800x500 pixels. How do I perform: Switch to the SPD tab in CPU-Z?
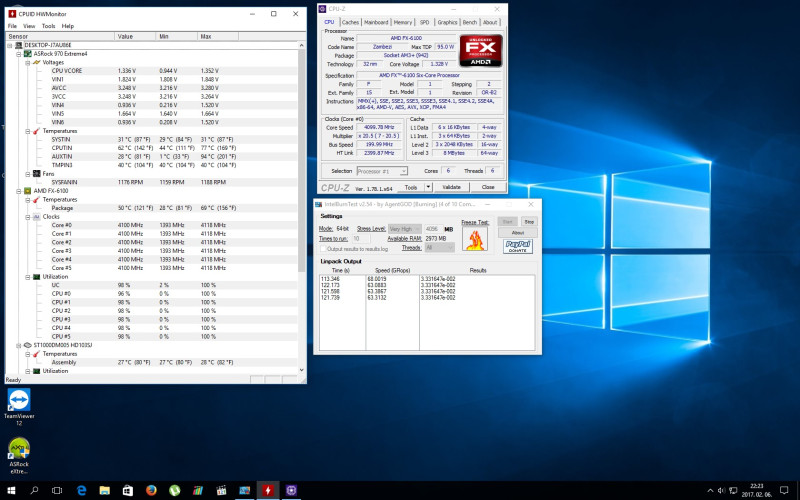(424, 22)
